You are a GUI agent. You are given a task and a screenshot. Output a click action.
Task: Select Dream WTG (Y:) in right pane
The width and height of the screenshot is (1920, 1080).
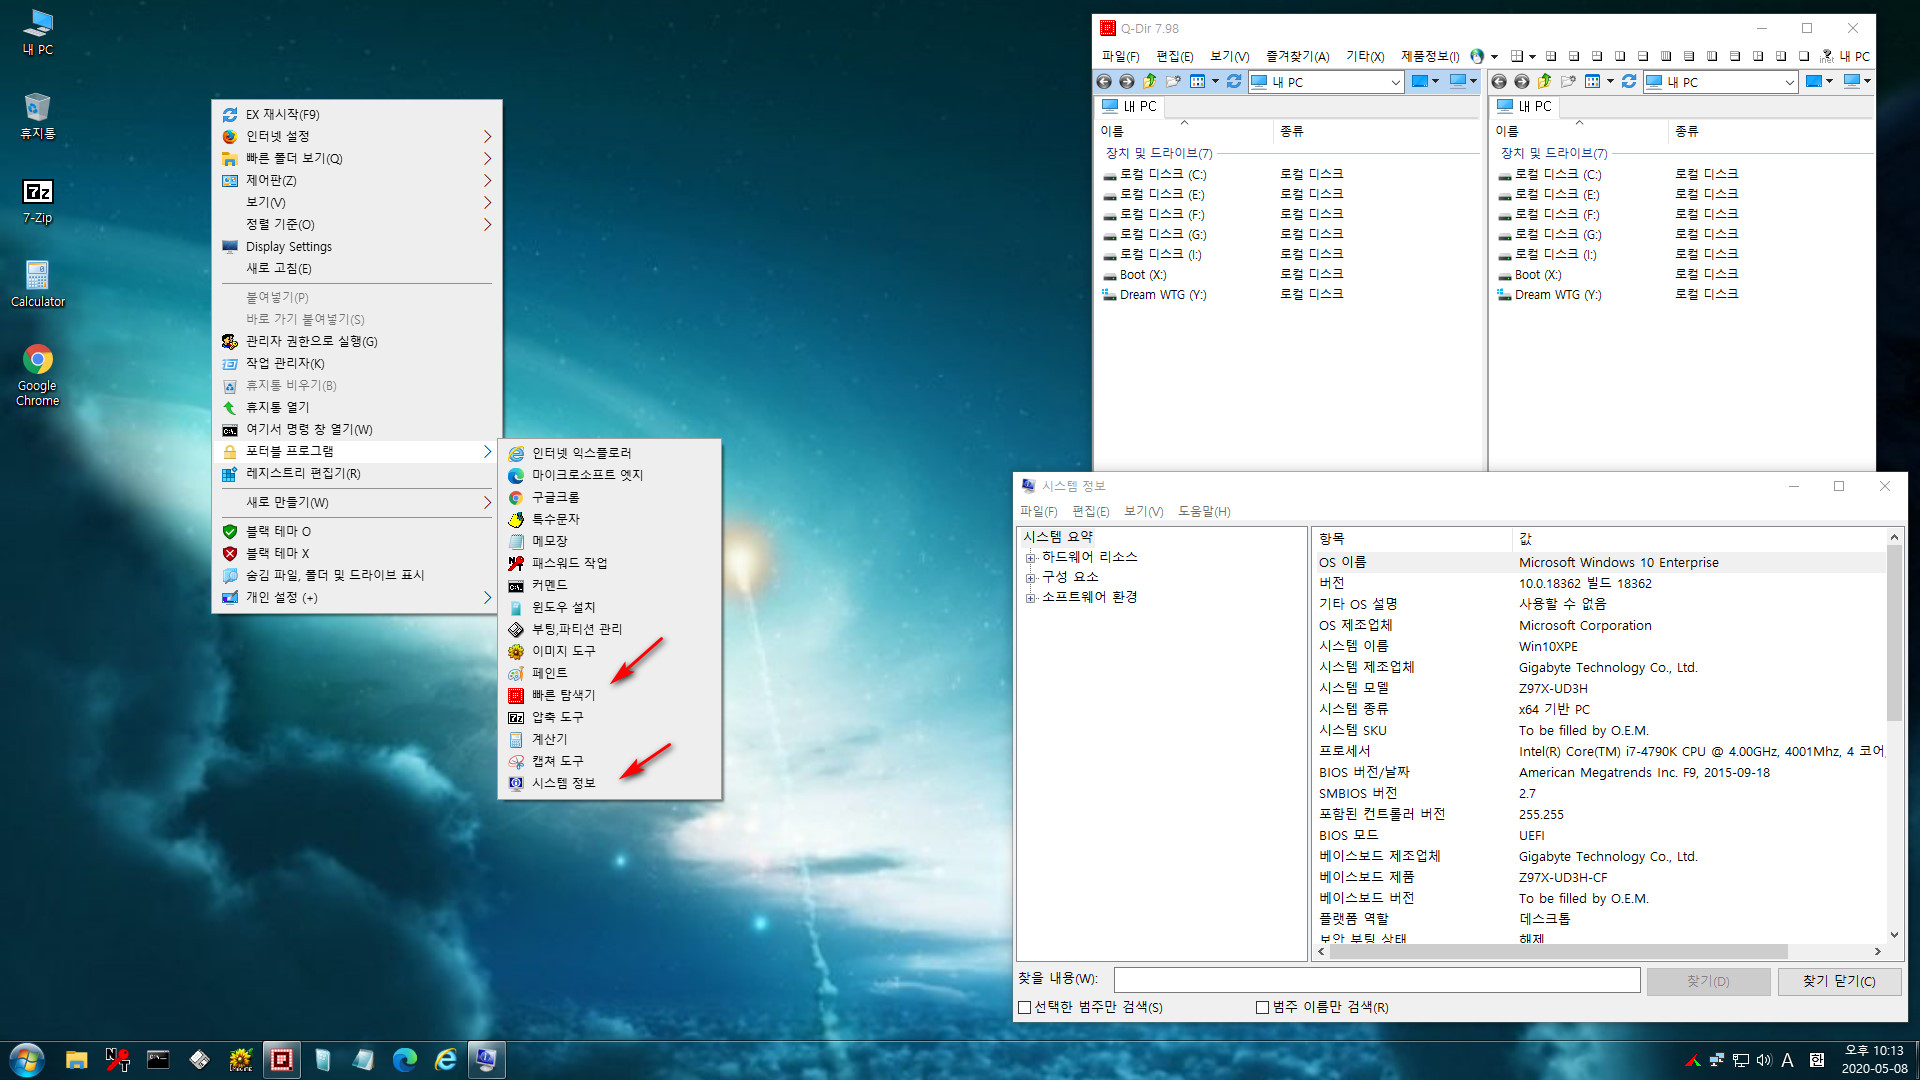click(1557, 295)
